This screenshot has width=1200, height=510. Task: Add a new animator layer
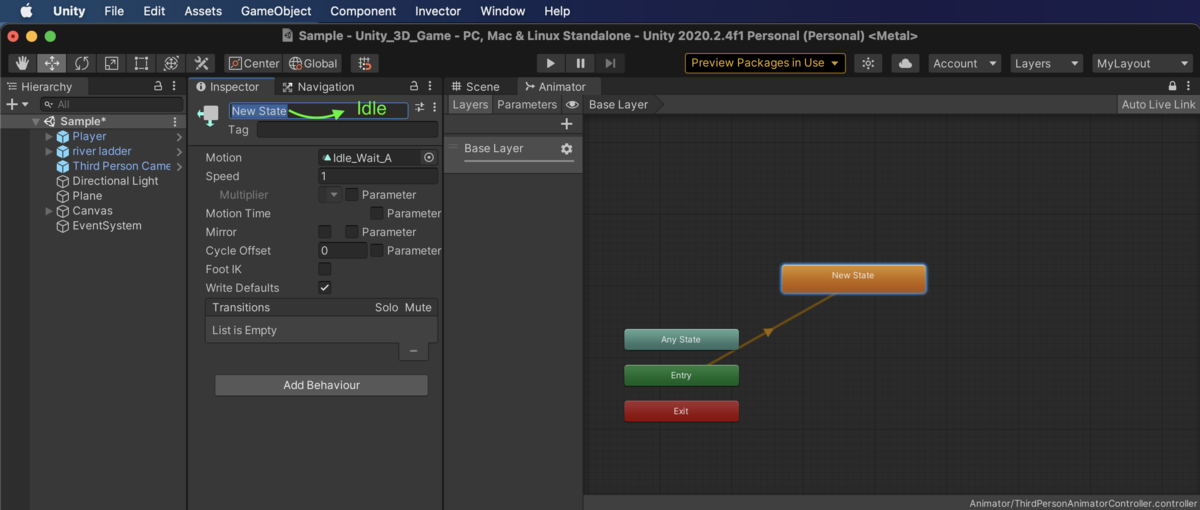tap(566, 124)
